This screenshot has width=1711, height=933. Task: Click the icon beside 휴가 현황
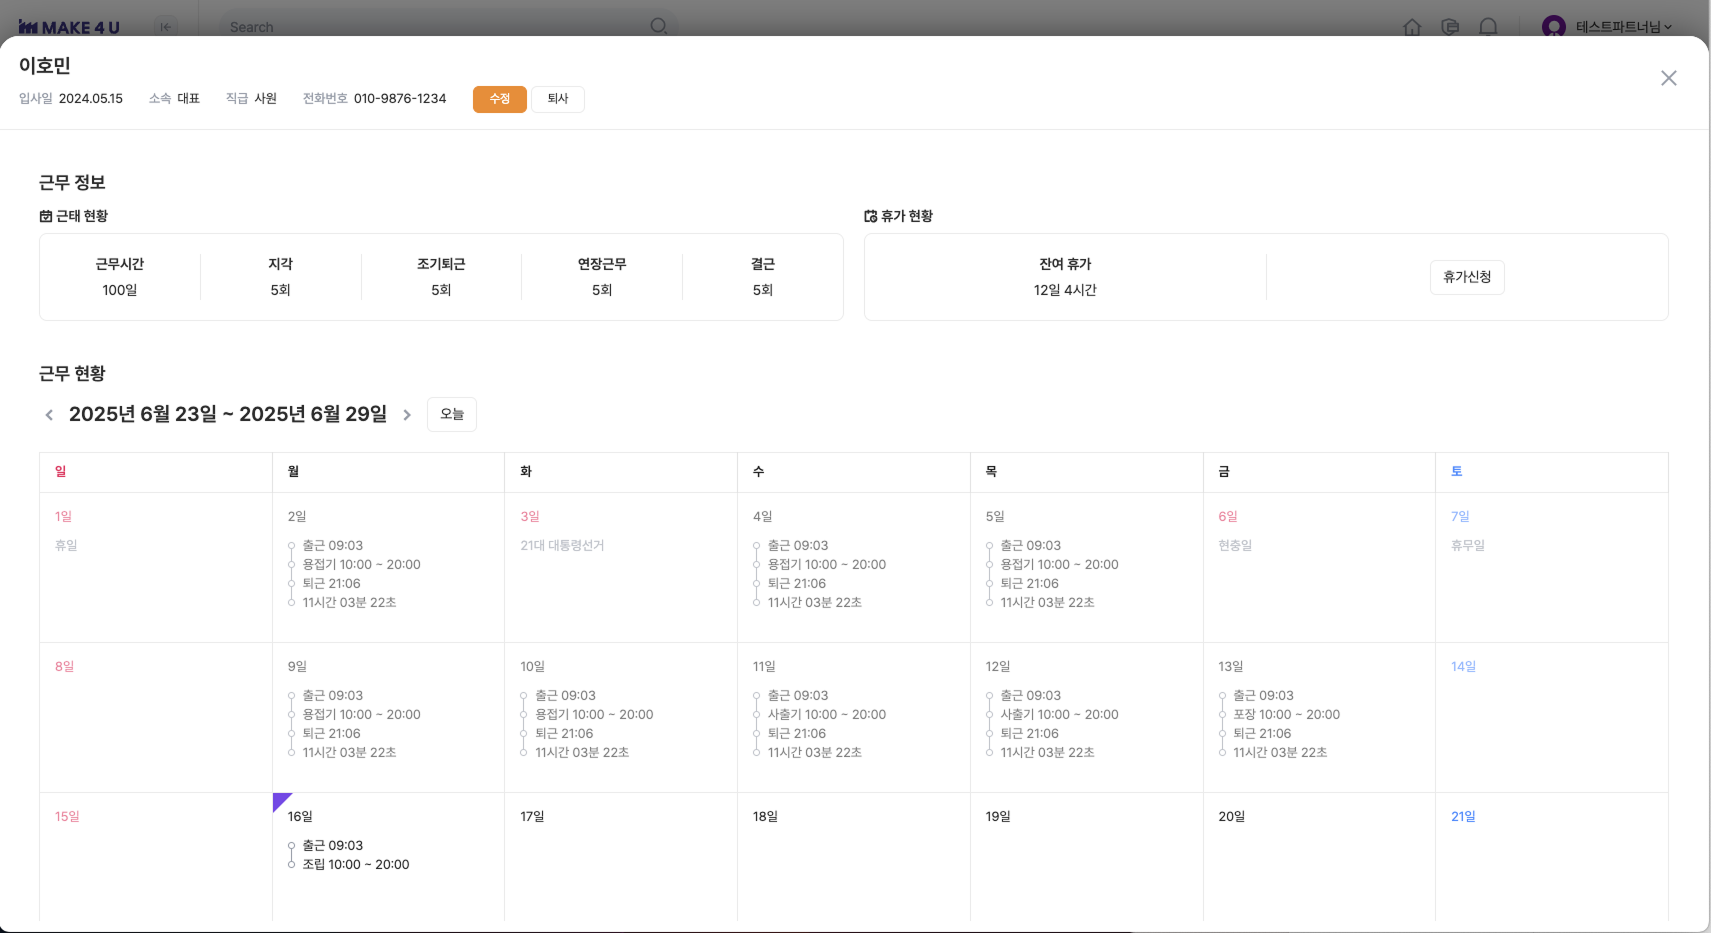[x=870, y=216]
